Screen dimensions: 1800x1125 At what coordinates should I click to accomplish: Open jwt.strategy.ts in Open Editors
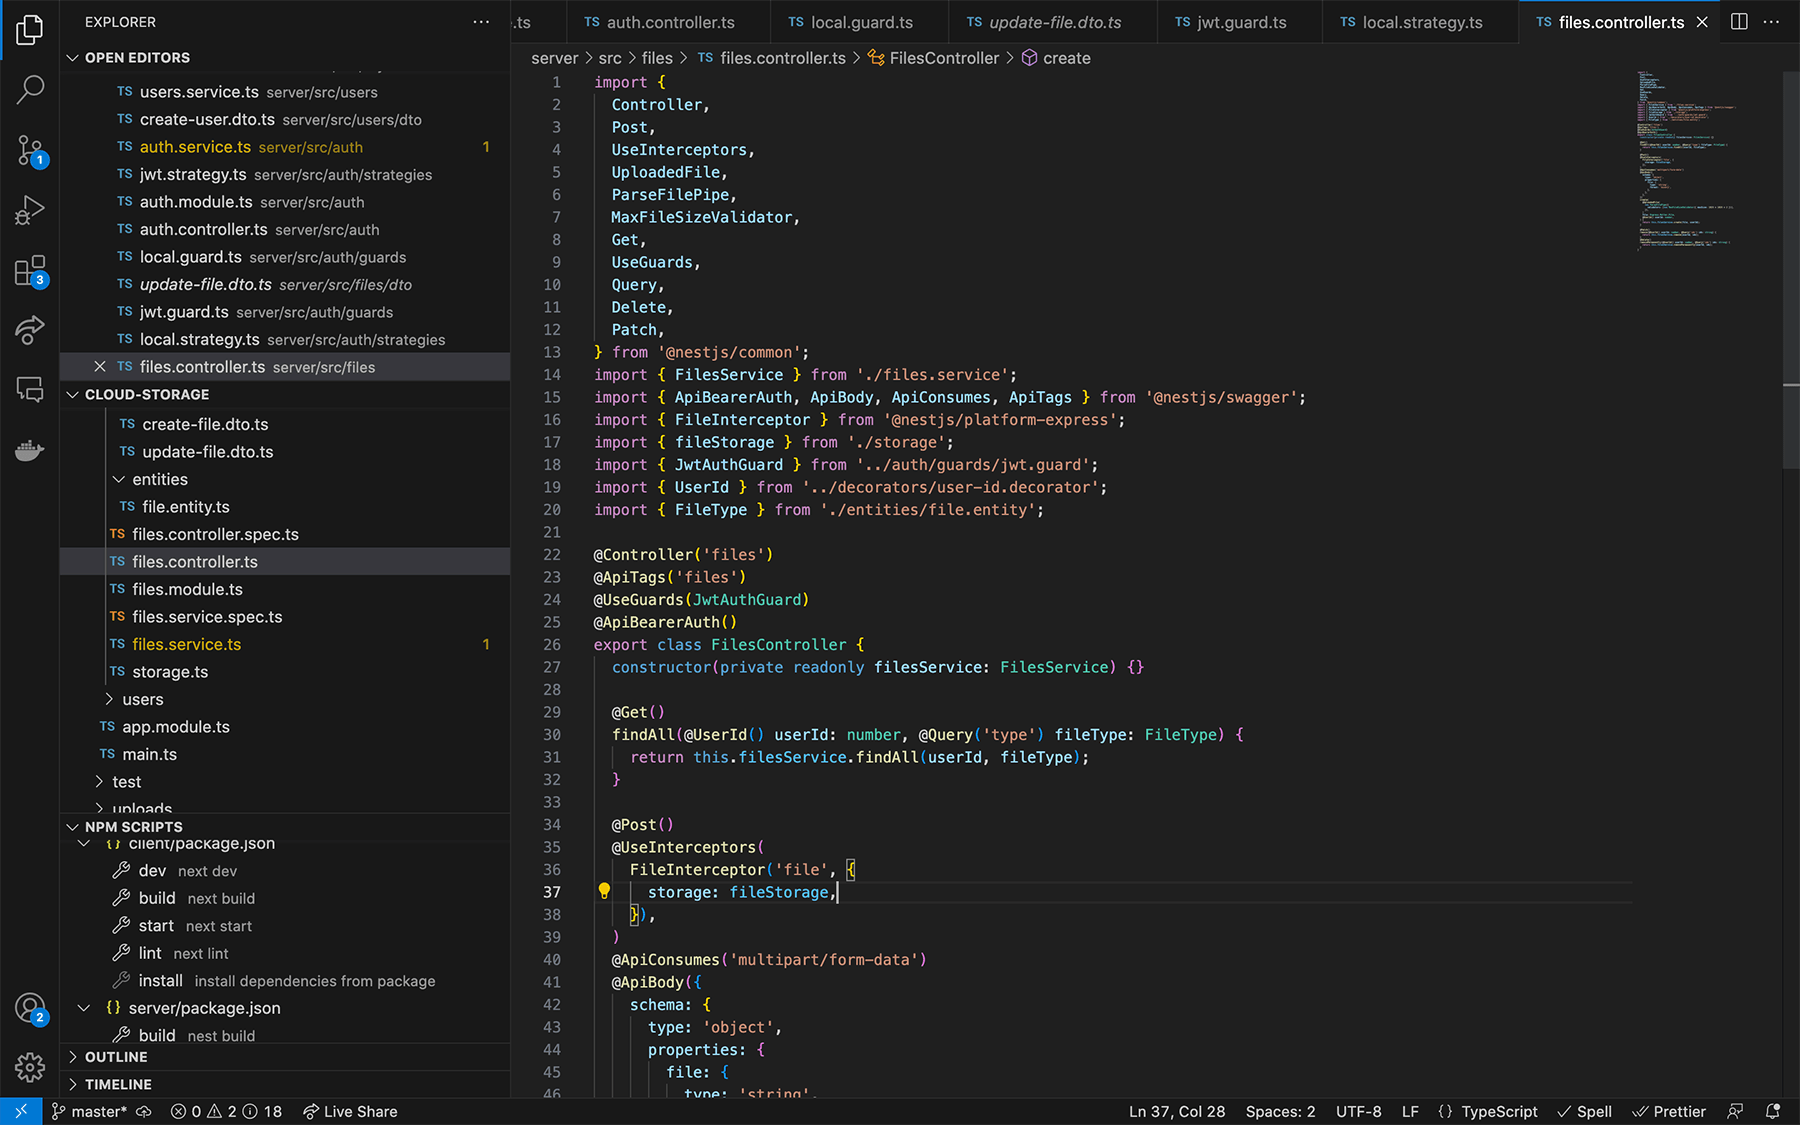[x=285, y=174]
